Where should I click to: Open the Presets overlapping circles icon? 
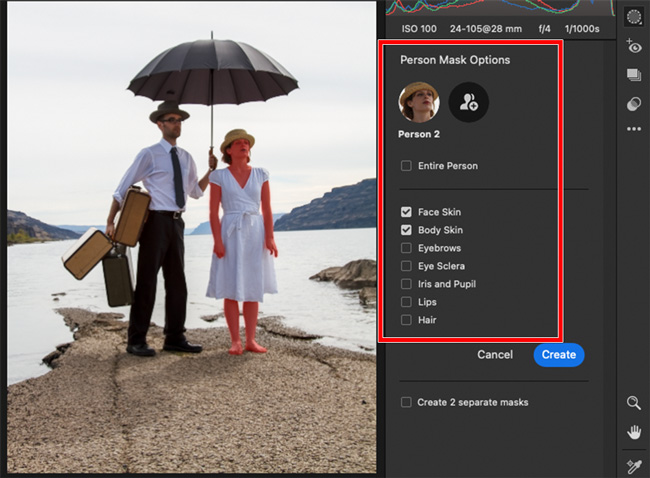click(634, 104)
